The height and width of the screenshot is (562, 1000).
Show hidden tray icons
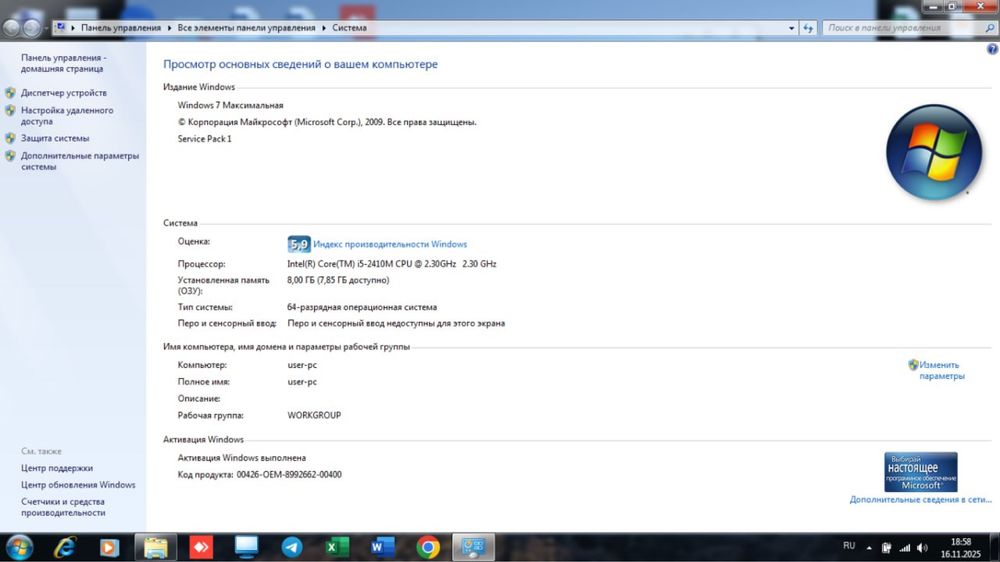(x=869, y=548)
